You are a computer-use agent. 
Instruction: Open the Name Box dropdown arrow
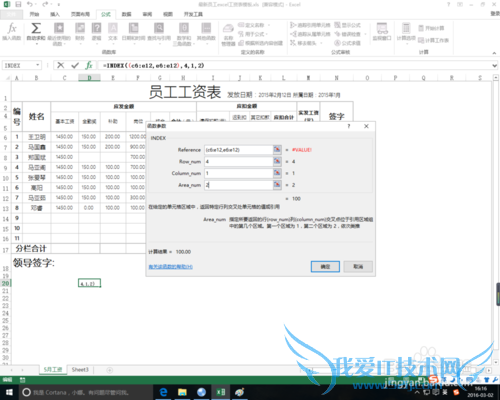[x=38, y=65]
